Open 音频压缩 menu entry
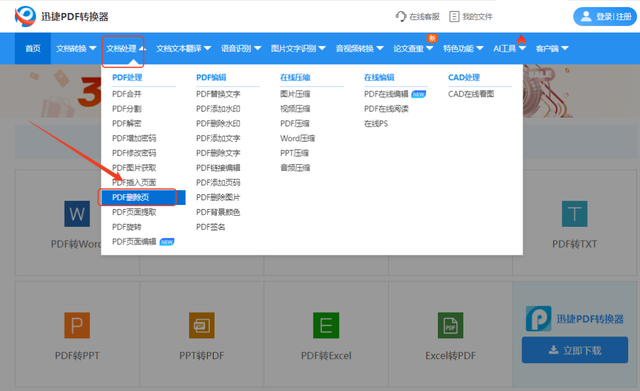Image resolution: width=640 pixels, height=391 pixels. pos(295,168)
